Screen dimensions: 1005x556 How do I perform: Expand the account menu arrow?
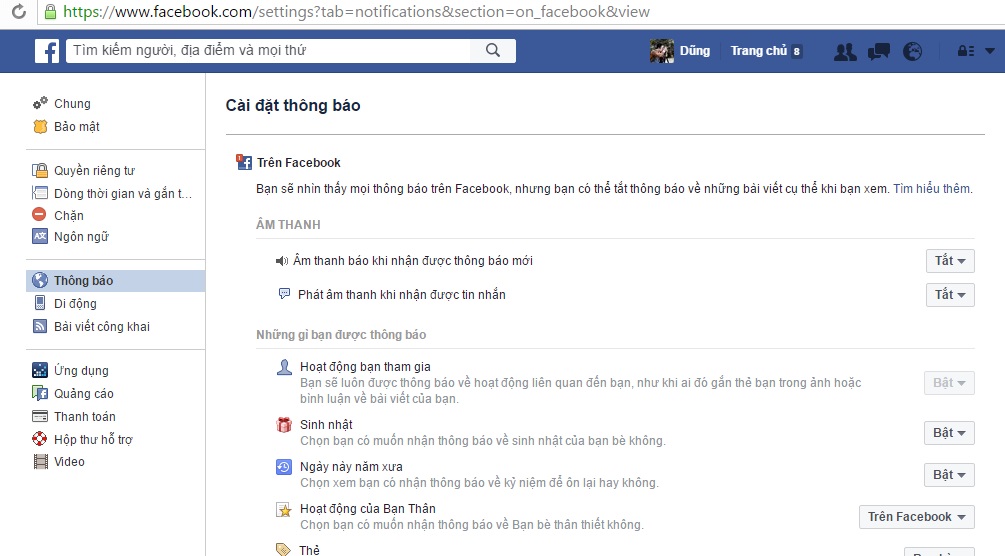click(990, 51)
